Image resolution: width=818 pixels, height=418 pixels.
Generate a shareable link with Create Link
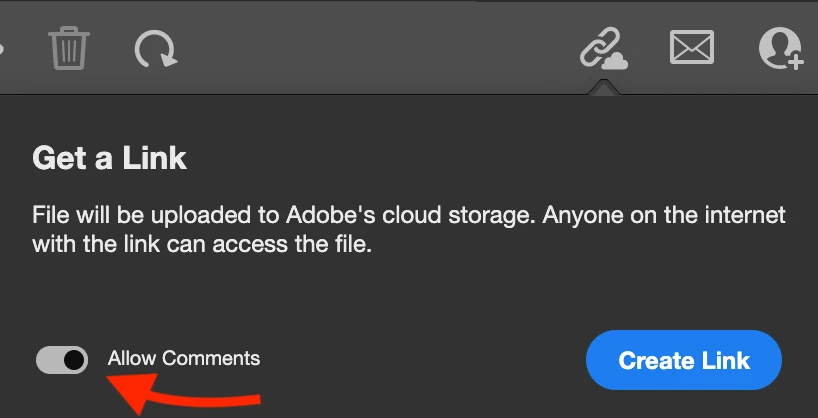(684, 360)
